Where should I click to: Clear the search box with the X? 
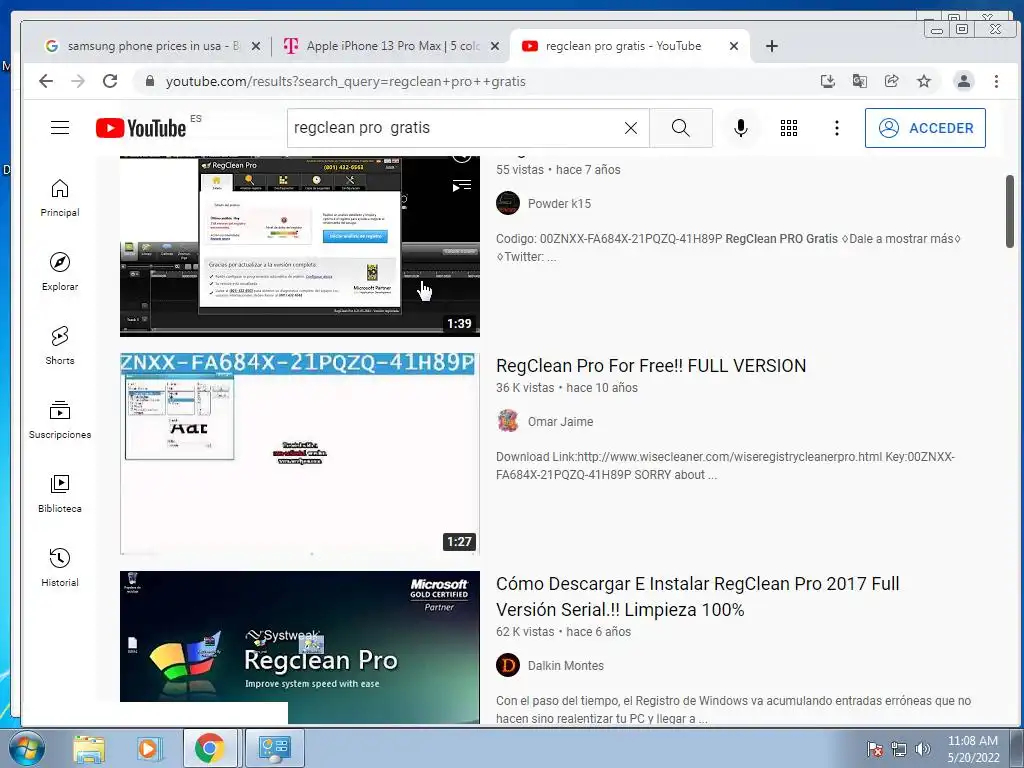pyautogui.click(x=630, y=128)
